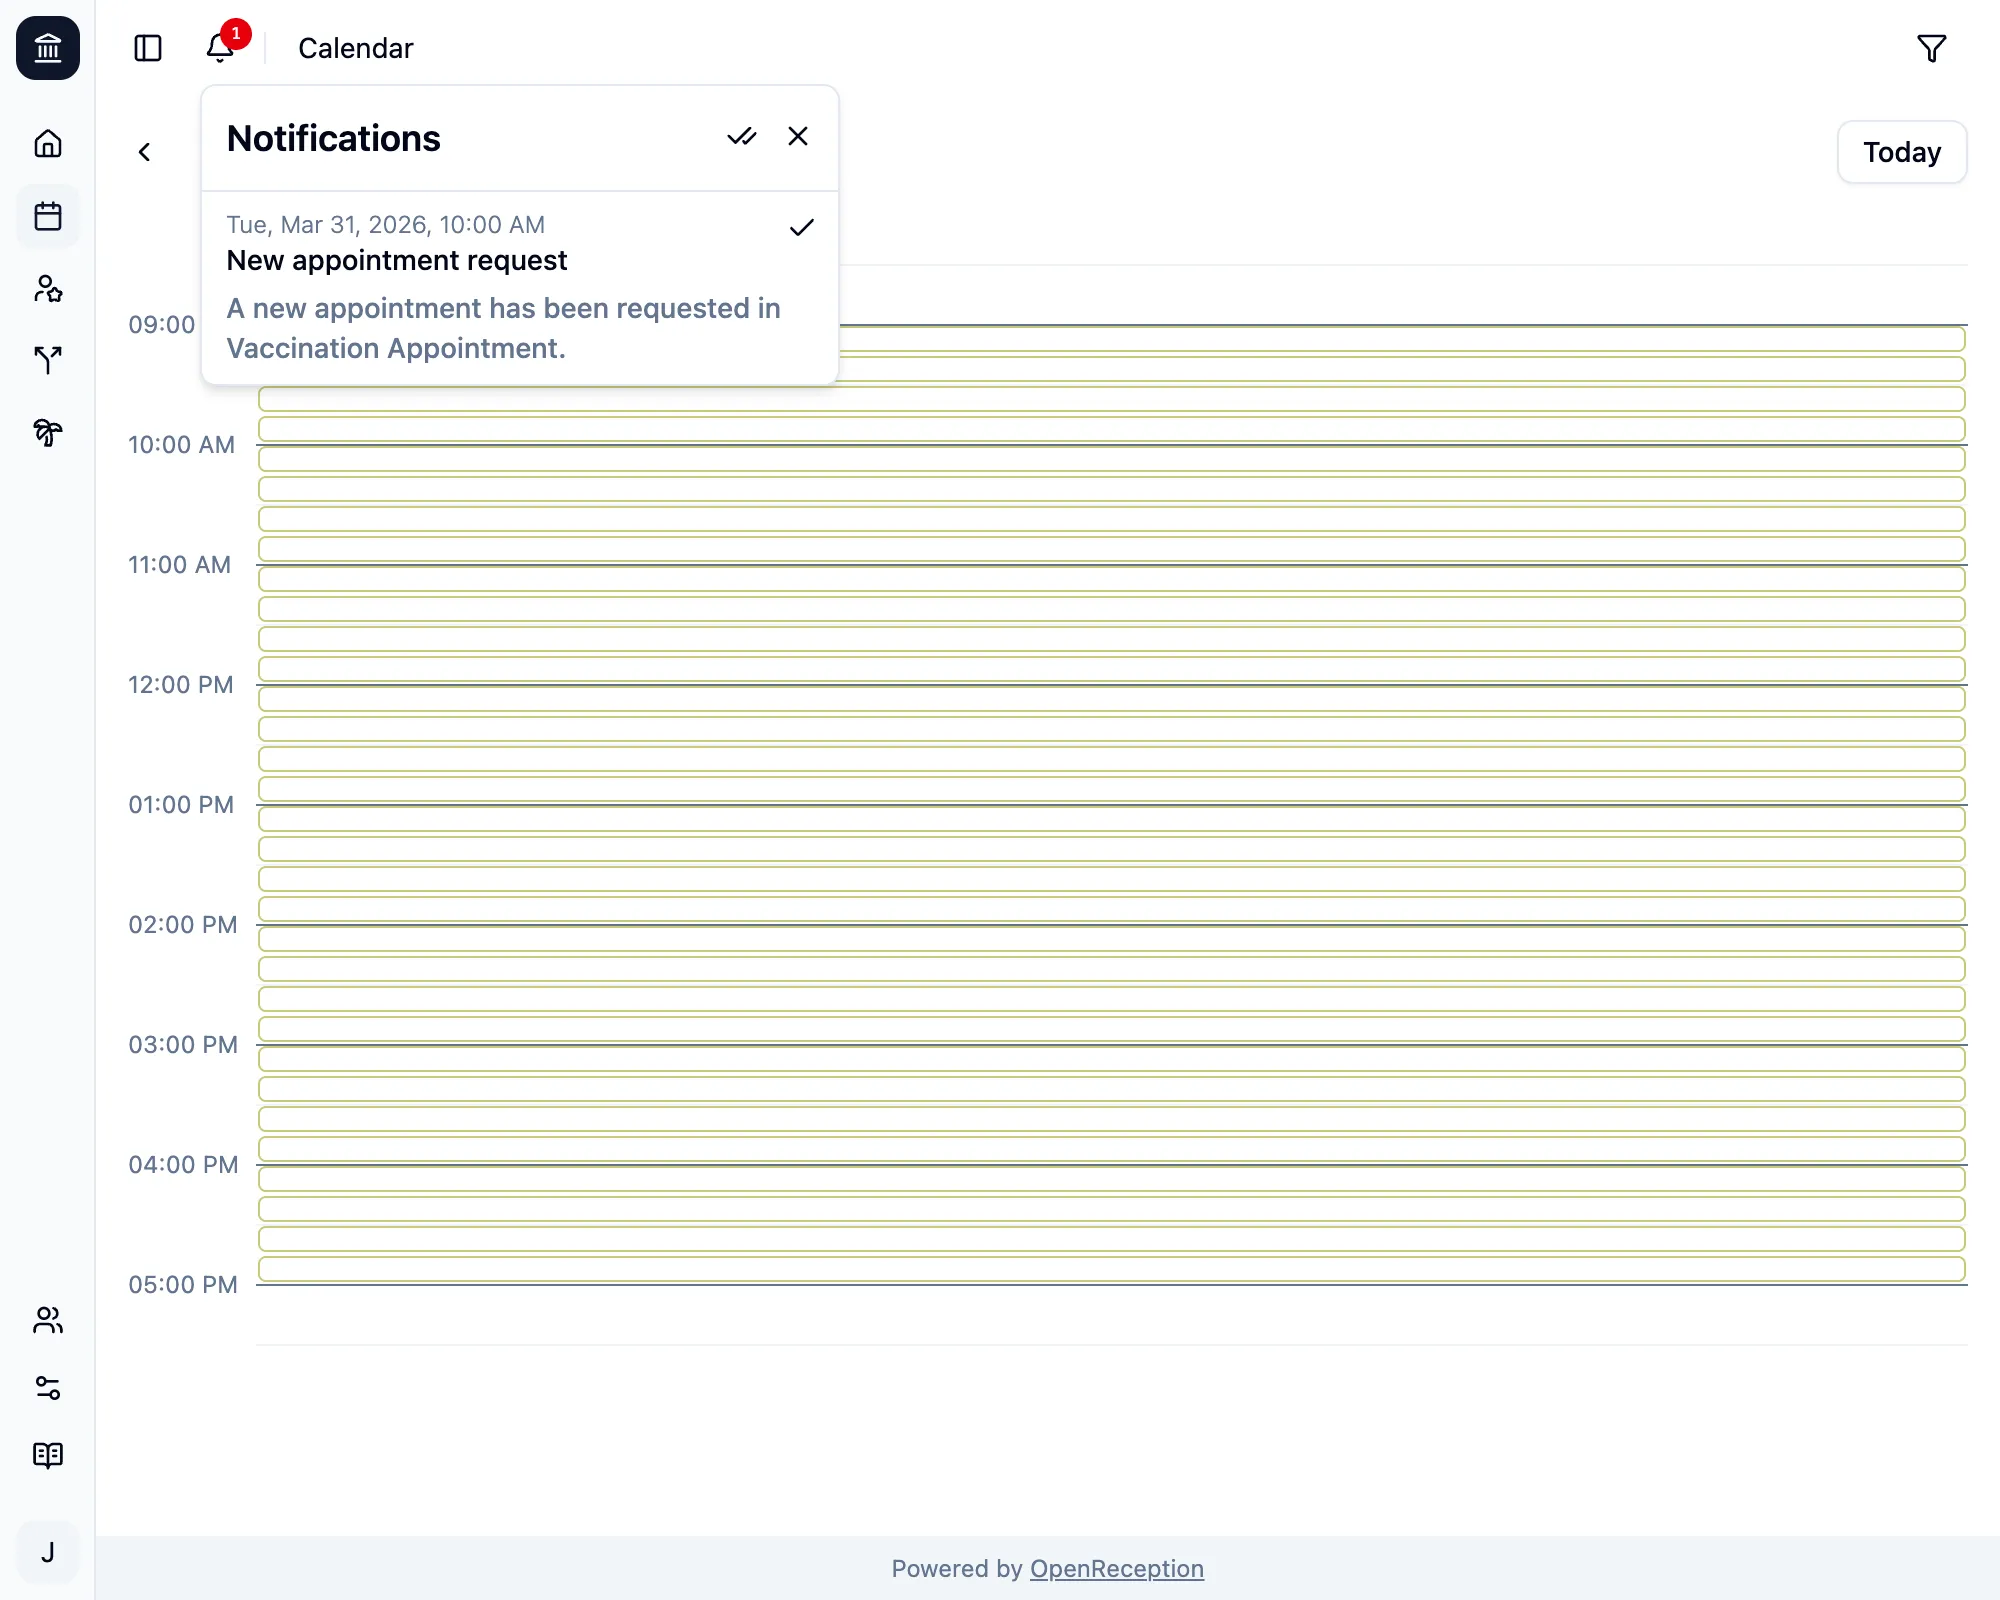Open the routing section via the split-arrows icon
Image resolution: width=2000 pixels, height=1600 pixels.
[47, 361]
